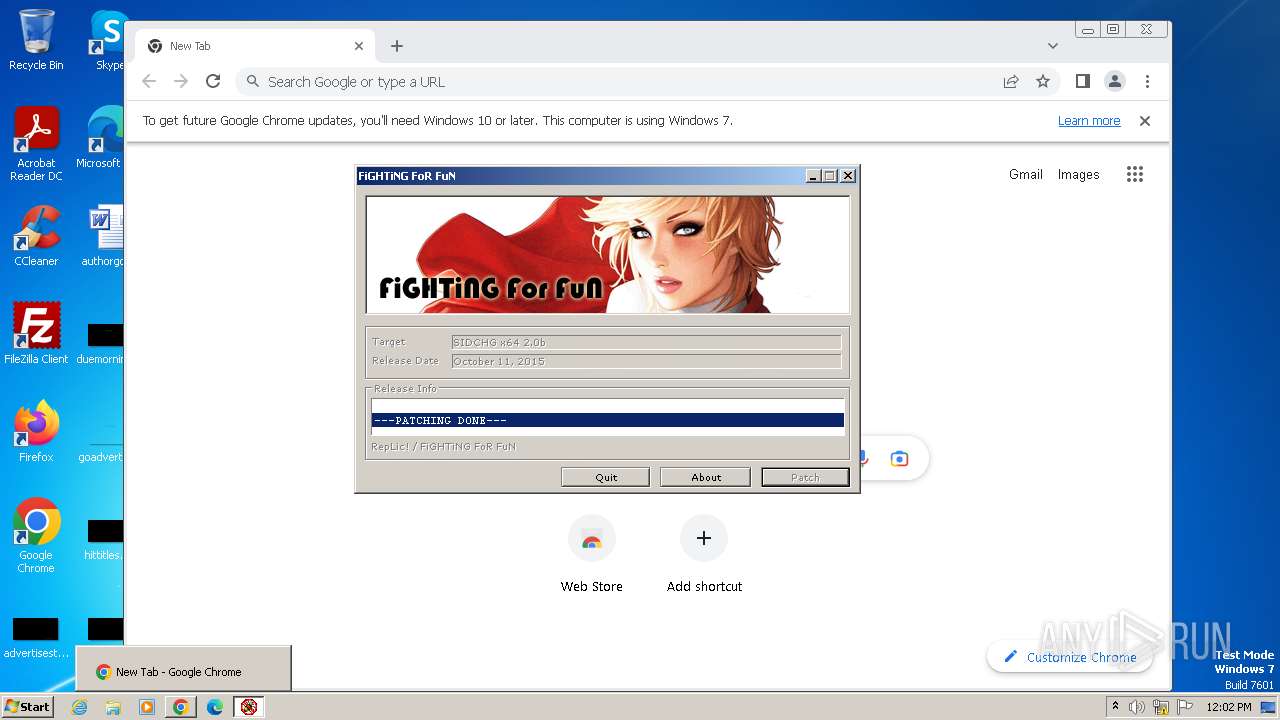Open Google apps grid
Screen dimensions: 1280x720
[x=1135, y=174]
